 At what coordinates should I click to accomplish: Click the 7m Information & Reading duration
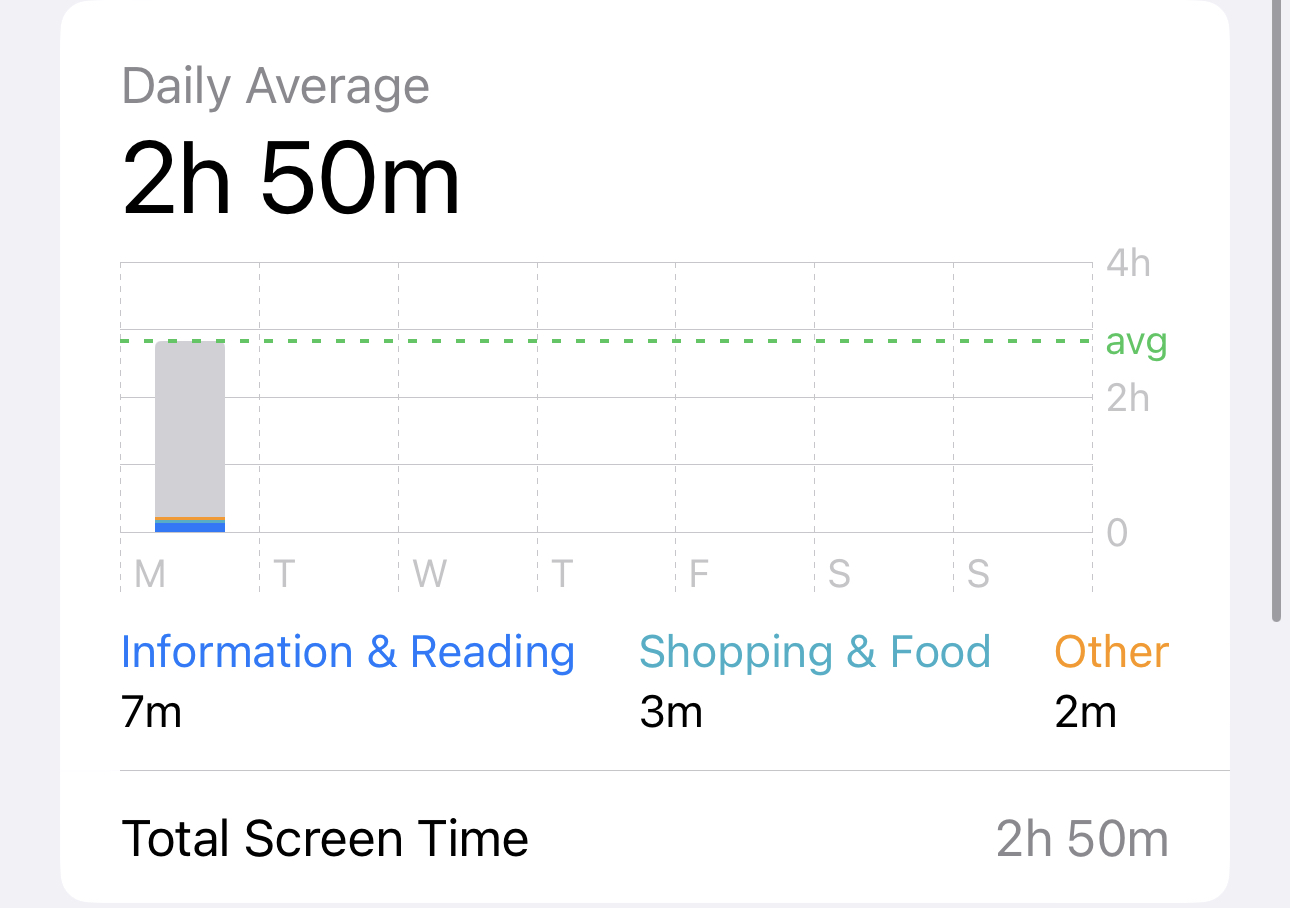pyautogui.click(x=151, y=713)
